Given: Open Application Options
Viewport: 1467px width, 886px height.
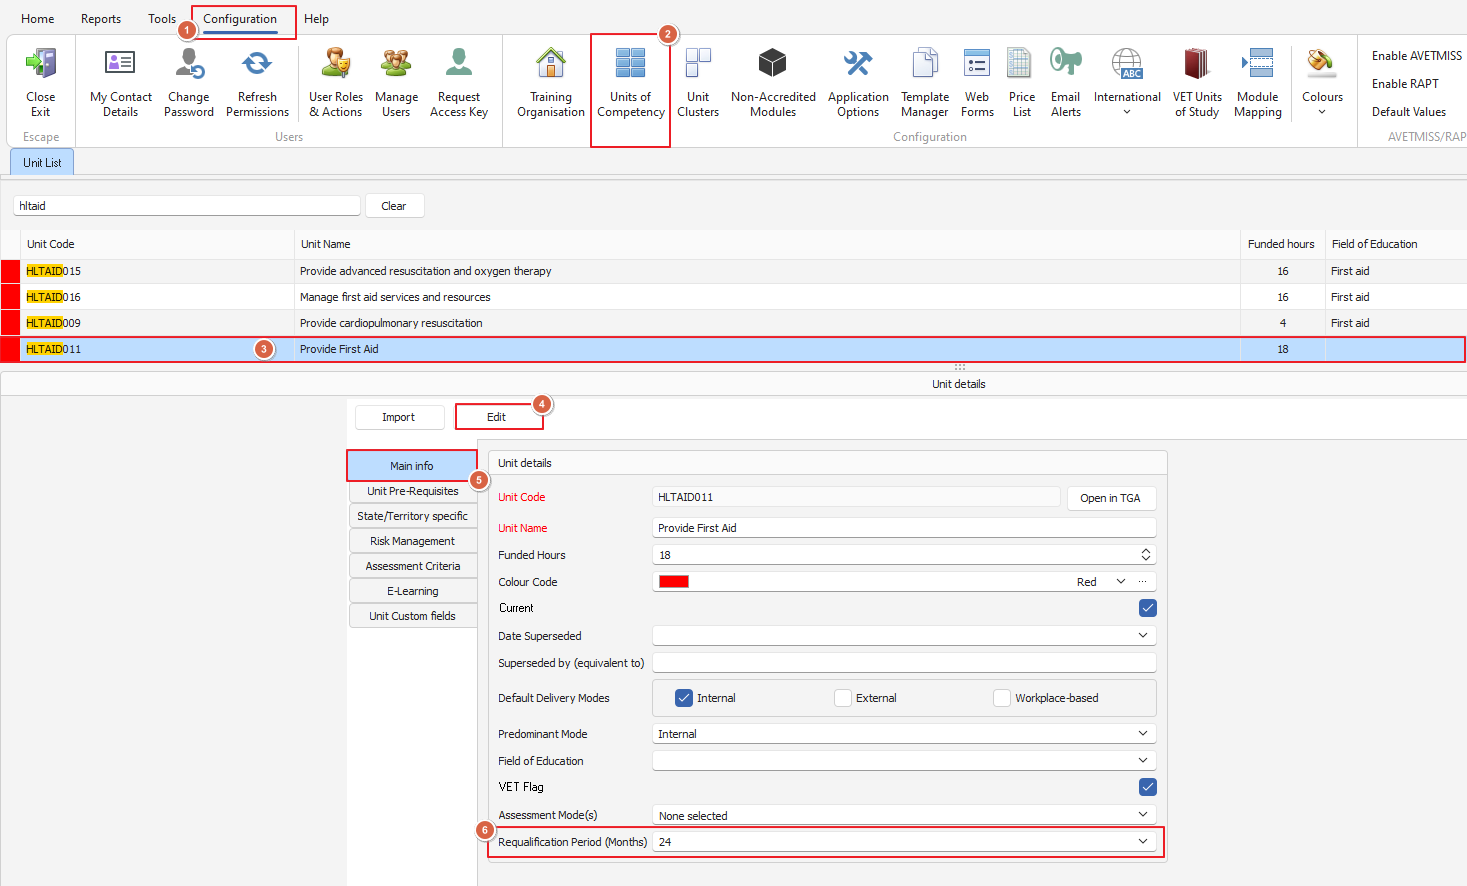Looking at the screenshot, I should (x=858, y=82).
